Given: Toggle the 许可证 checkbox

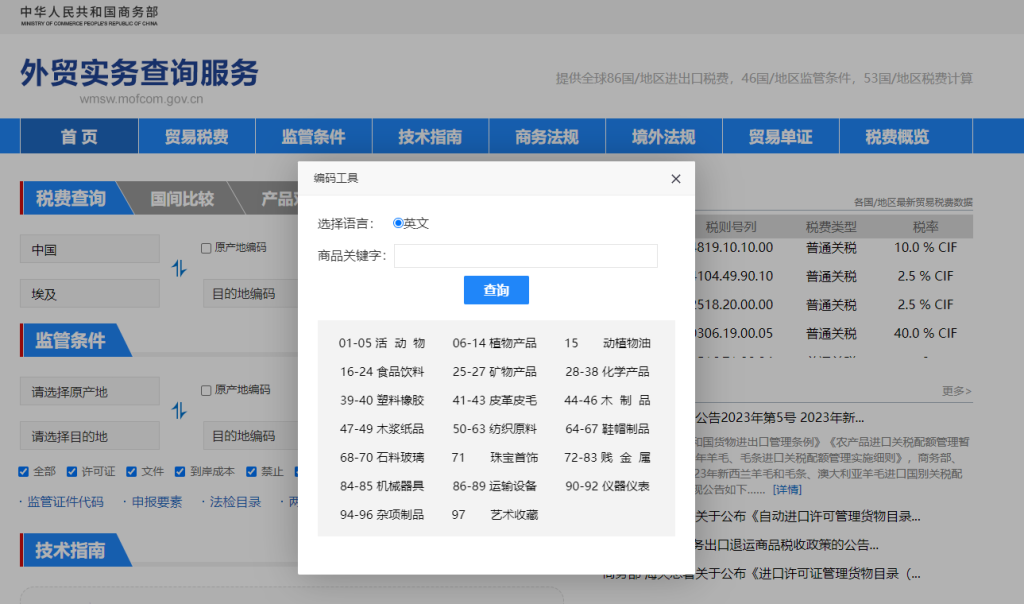Looking at the screenshot, I should [x=72, y=471].
